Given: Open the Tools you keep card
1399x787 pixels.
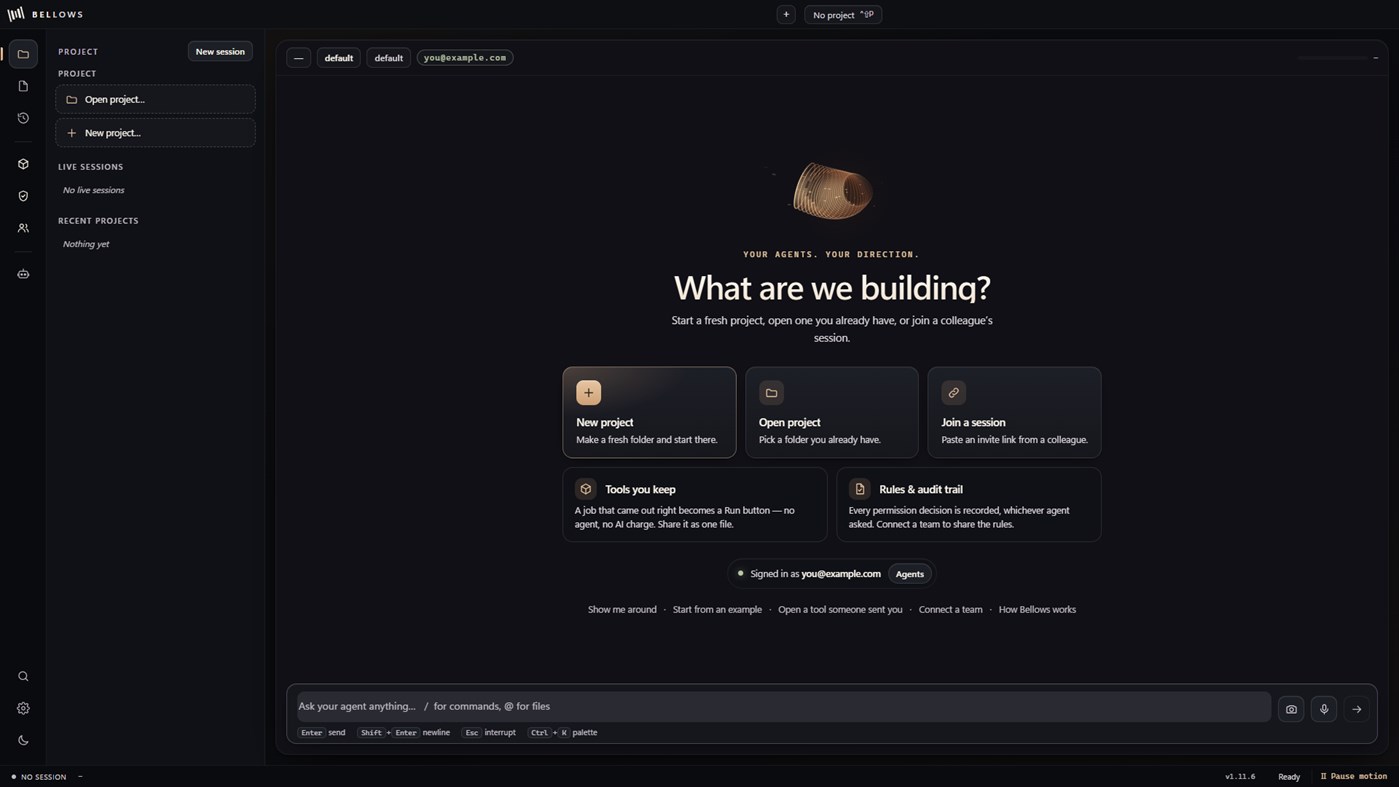Looking at the screenshot, I should click(695, 505).
